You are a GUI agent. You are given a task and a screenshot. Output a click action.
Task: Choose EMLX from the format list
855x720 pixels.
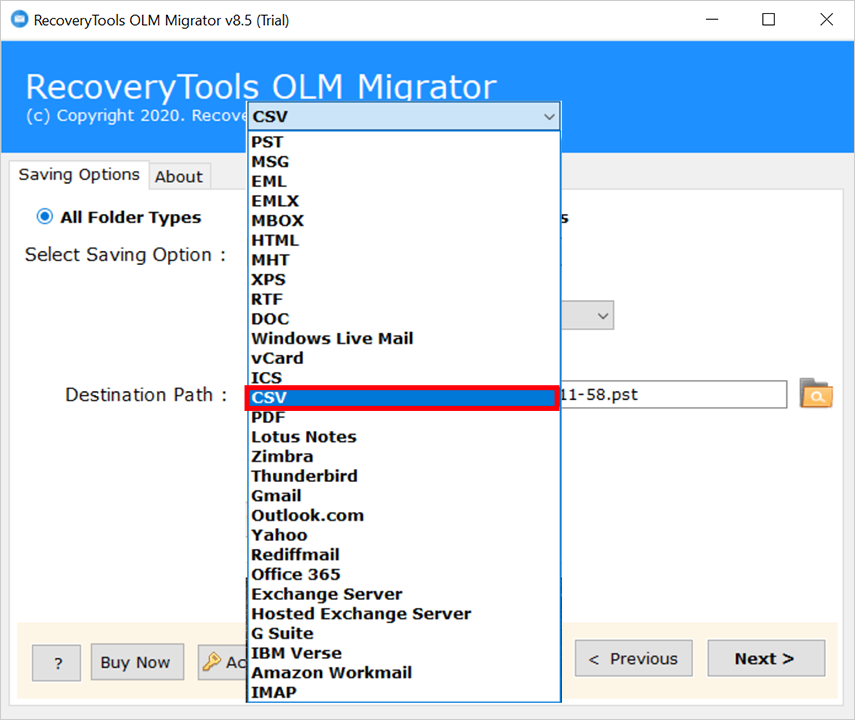click(404, 201)
